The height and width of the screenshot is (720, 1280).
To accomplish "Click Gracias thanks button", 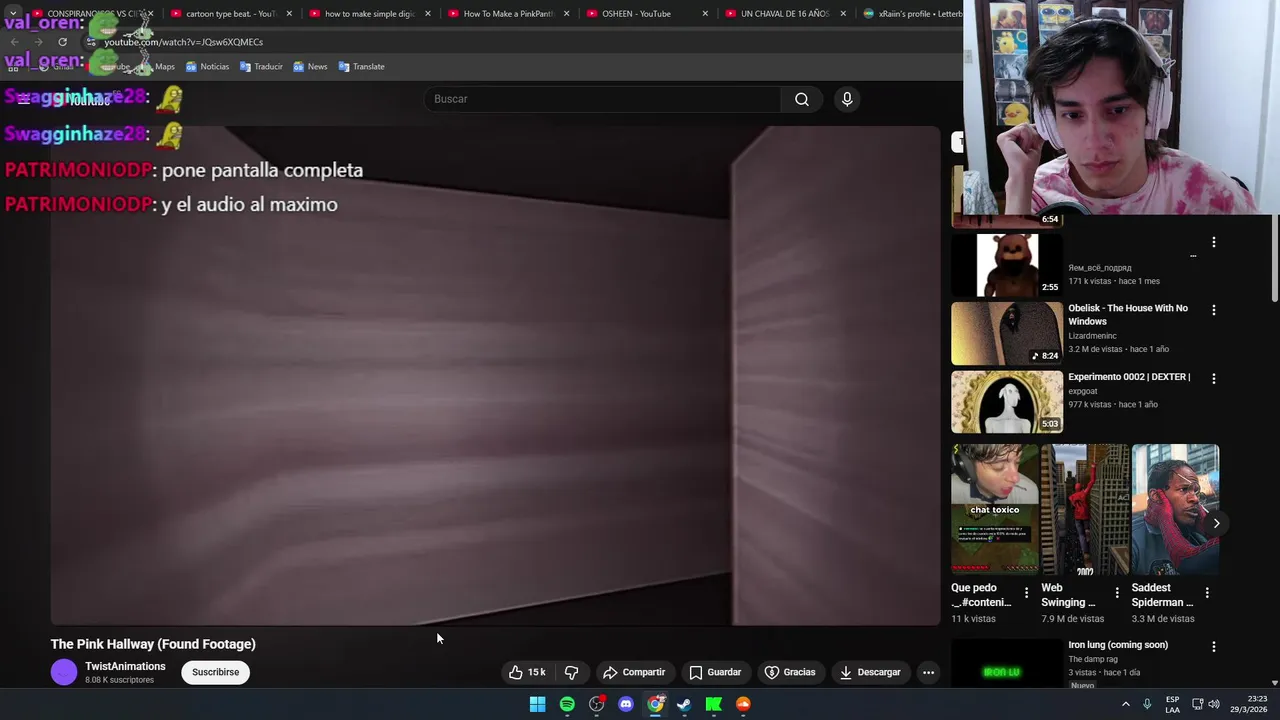I will (x=790, y=672).
